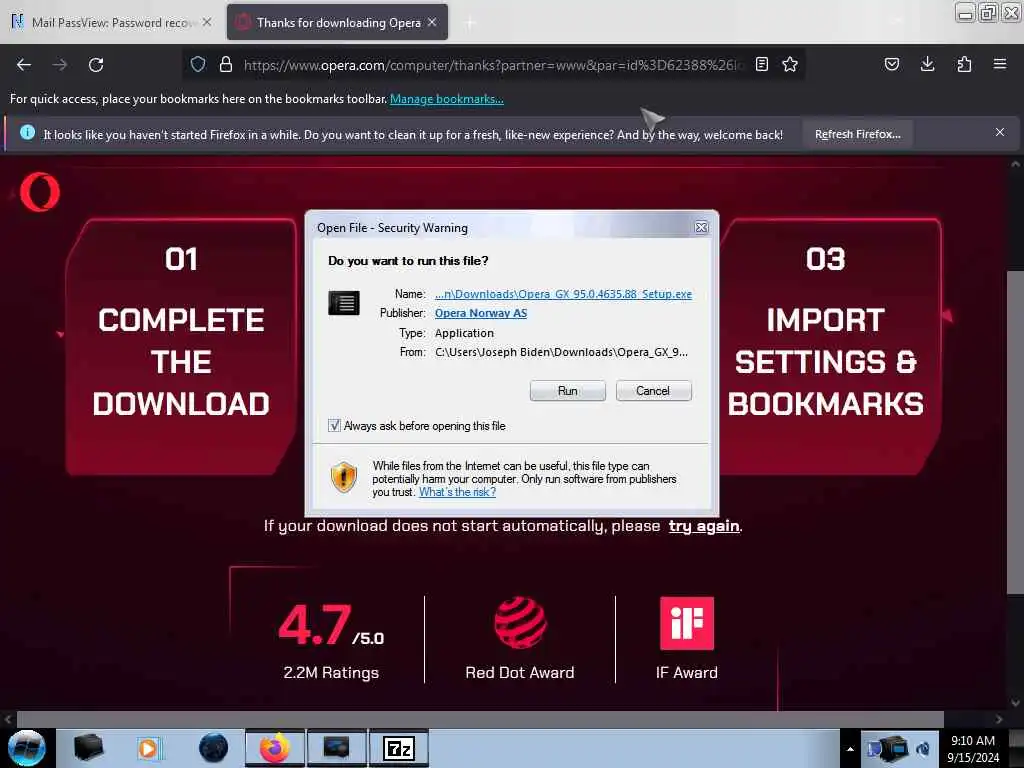The height and width of the screenshot is (768, 1024).
Task: Click the iF Award logo
Action: click(687, 623)
